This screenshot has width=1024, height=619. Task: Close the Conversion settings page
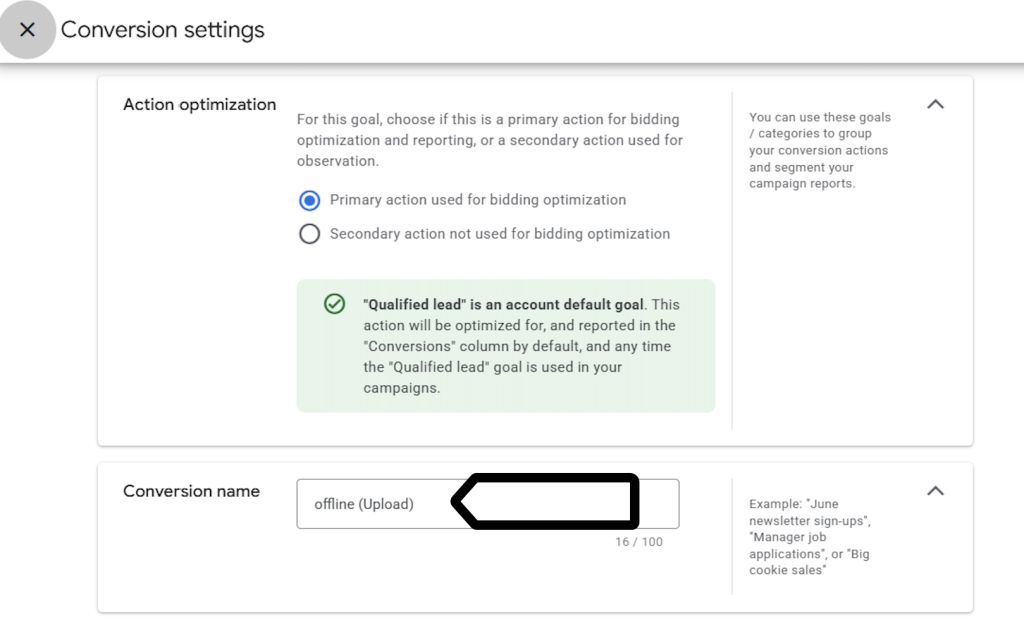click(27, 30)
